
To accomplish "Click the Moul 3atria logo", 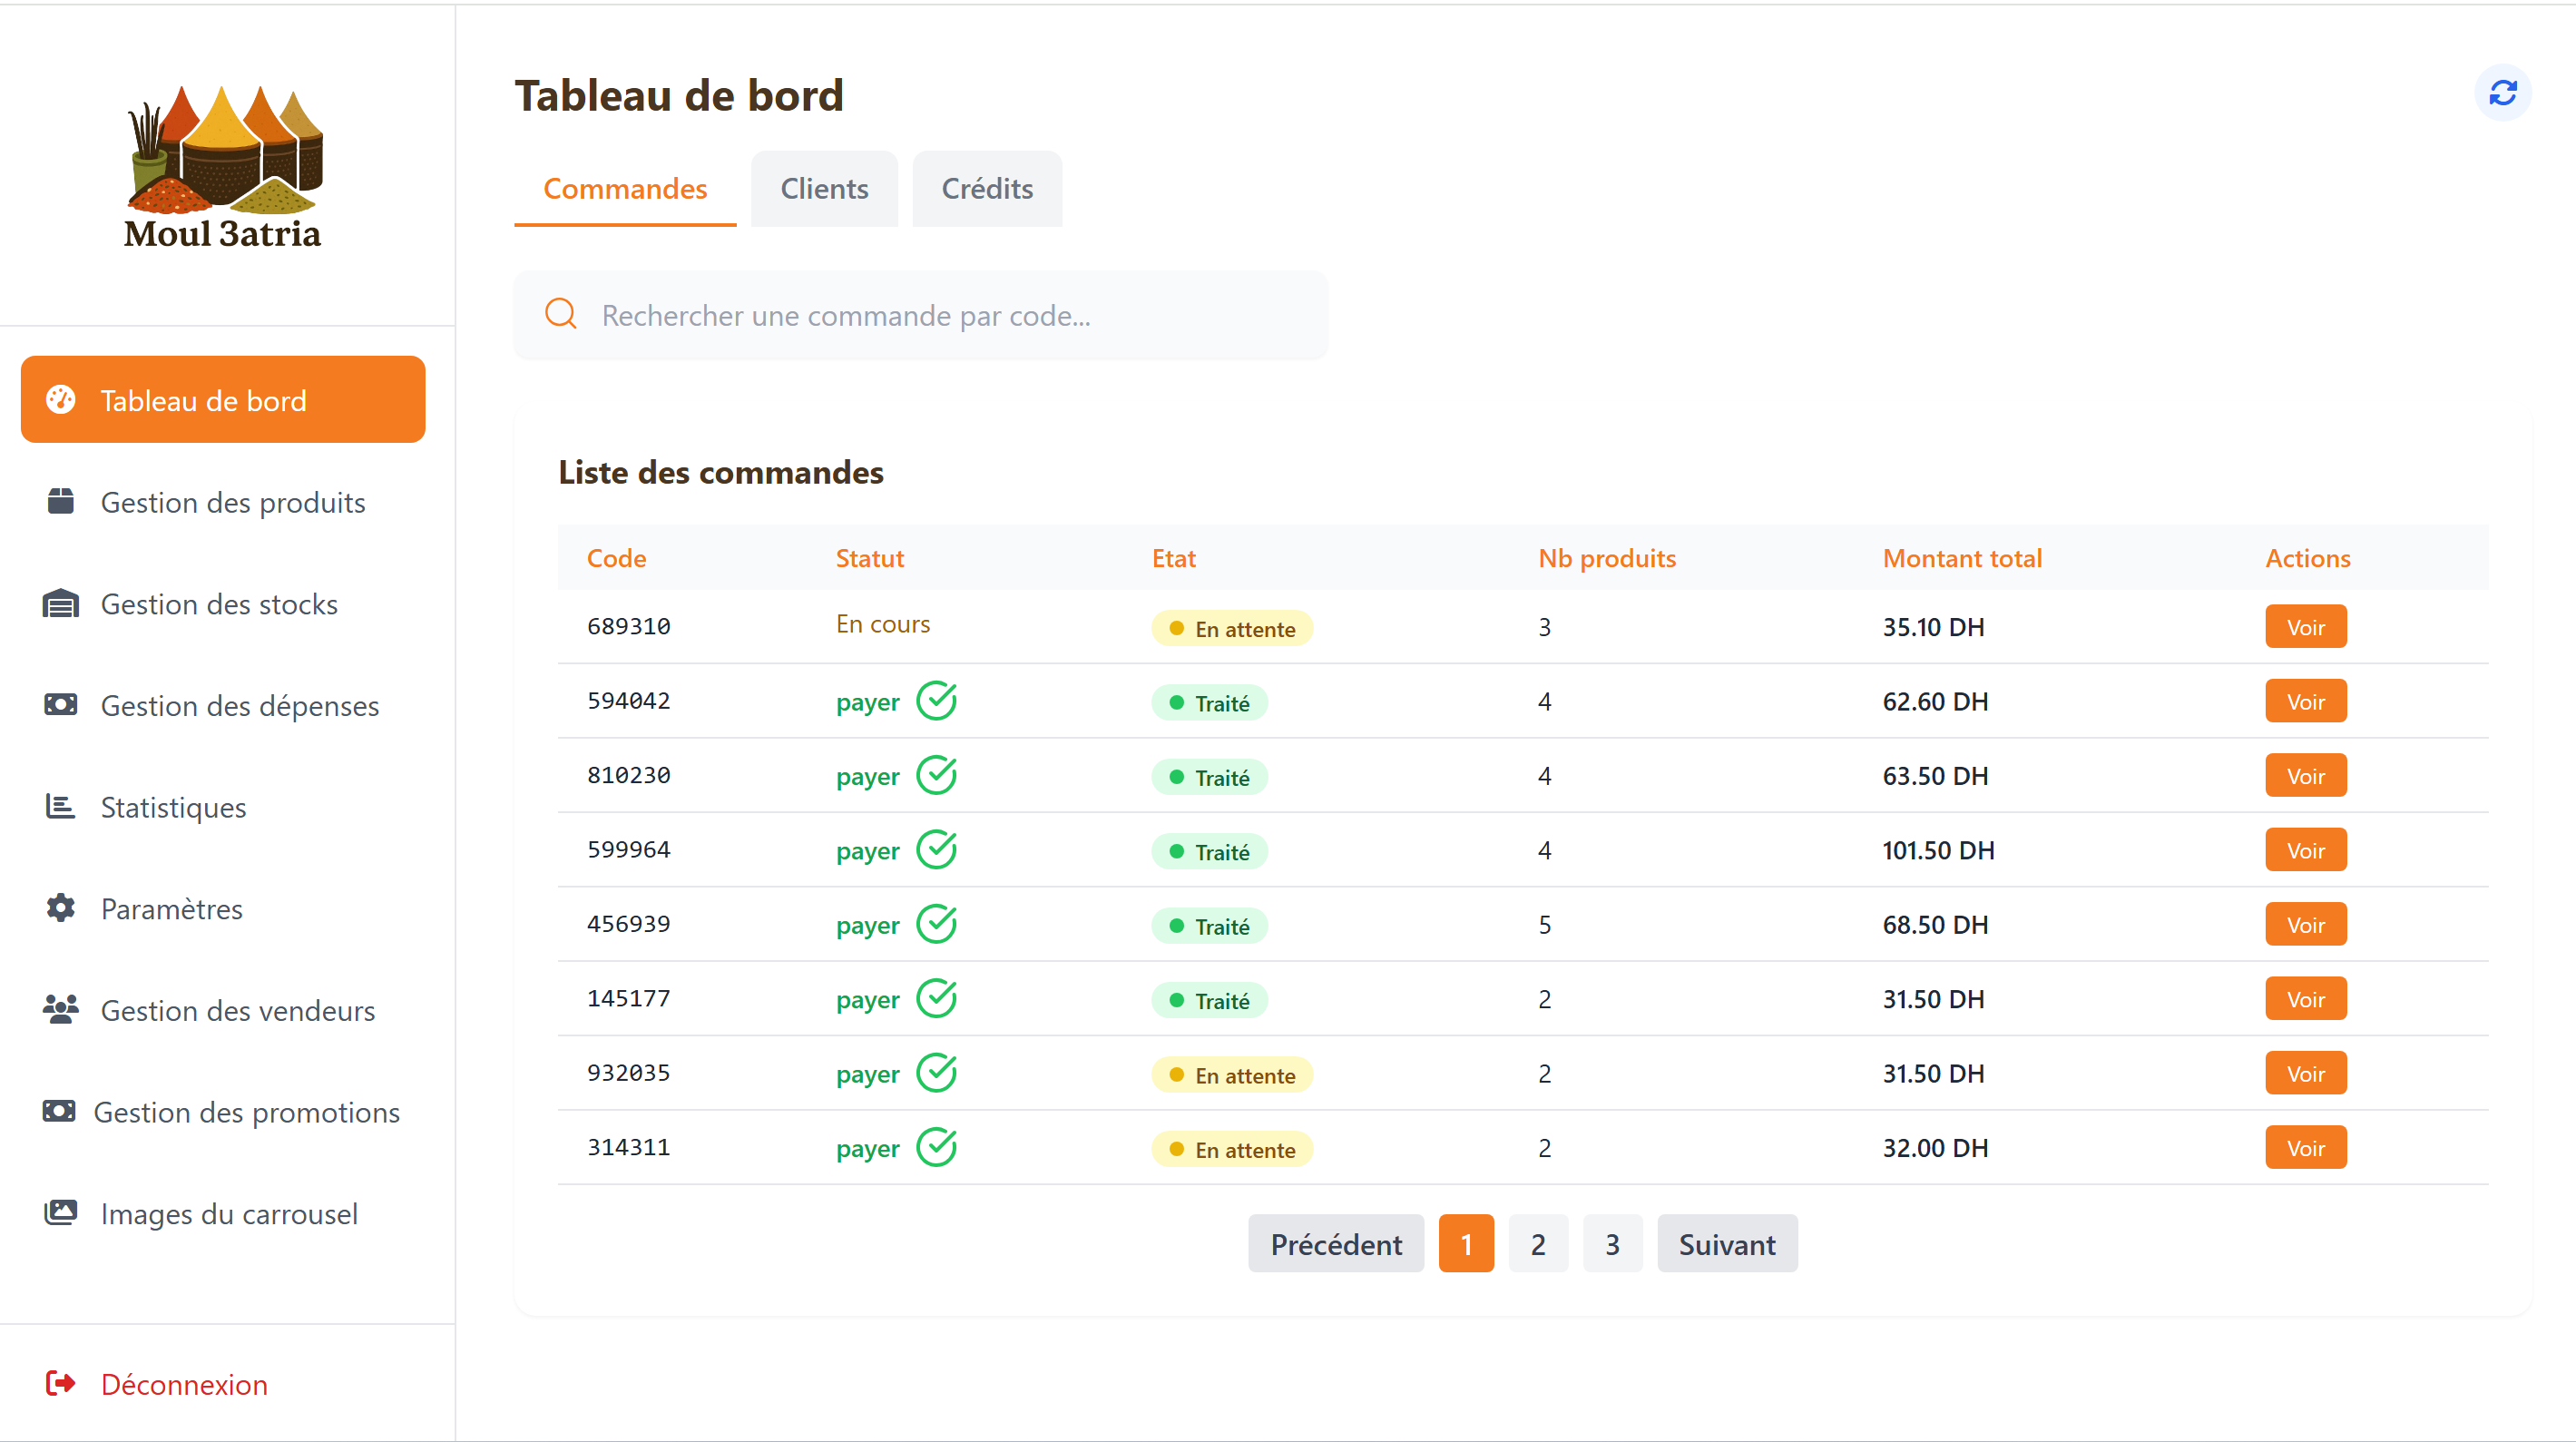I will click(x=222, y=166).
